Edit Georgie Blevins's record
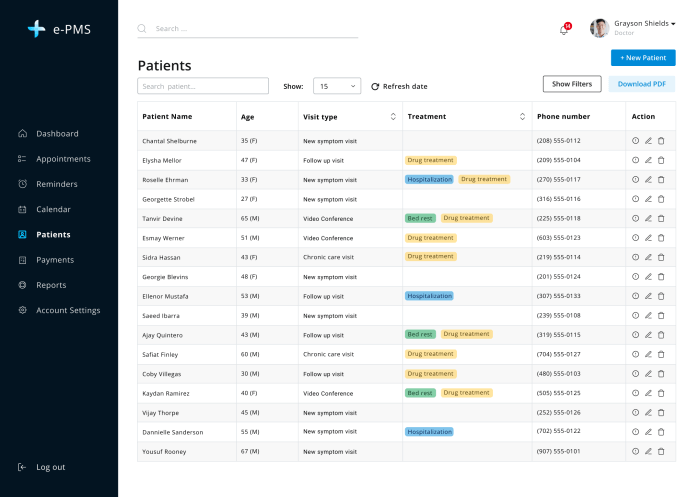The image size is (700, 497). [x=648, y=276]
